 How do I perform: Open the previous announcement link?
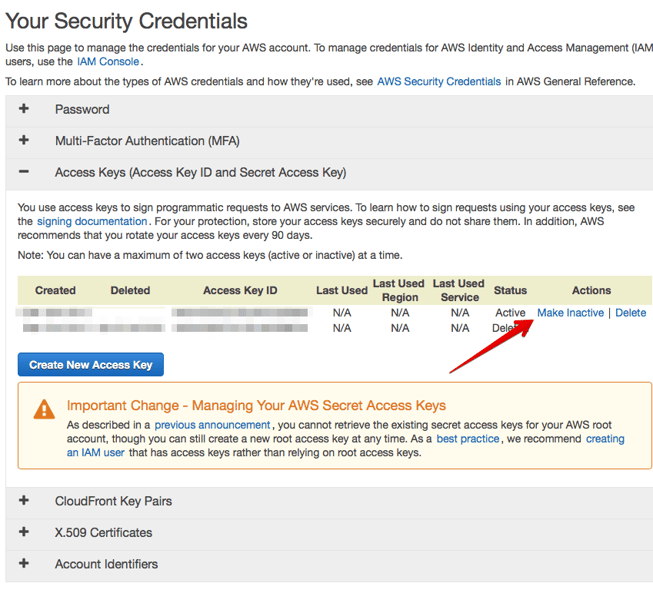click(212, 425)
